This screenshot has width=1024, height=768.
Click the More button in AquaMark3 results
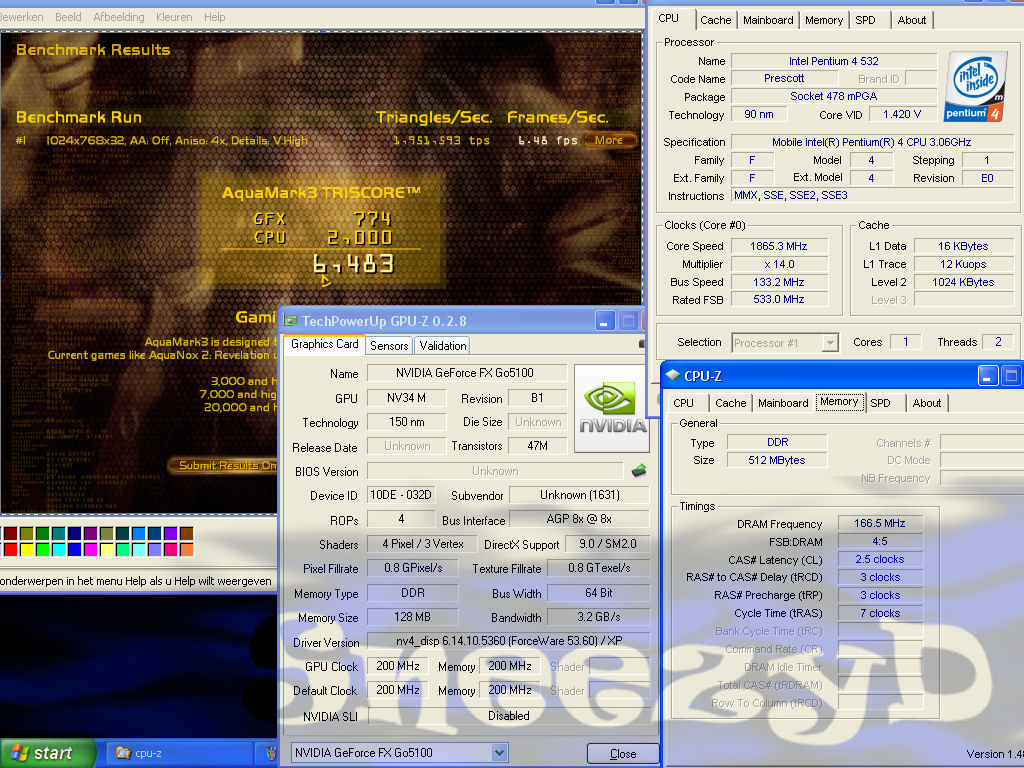[x=609, y=140]
